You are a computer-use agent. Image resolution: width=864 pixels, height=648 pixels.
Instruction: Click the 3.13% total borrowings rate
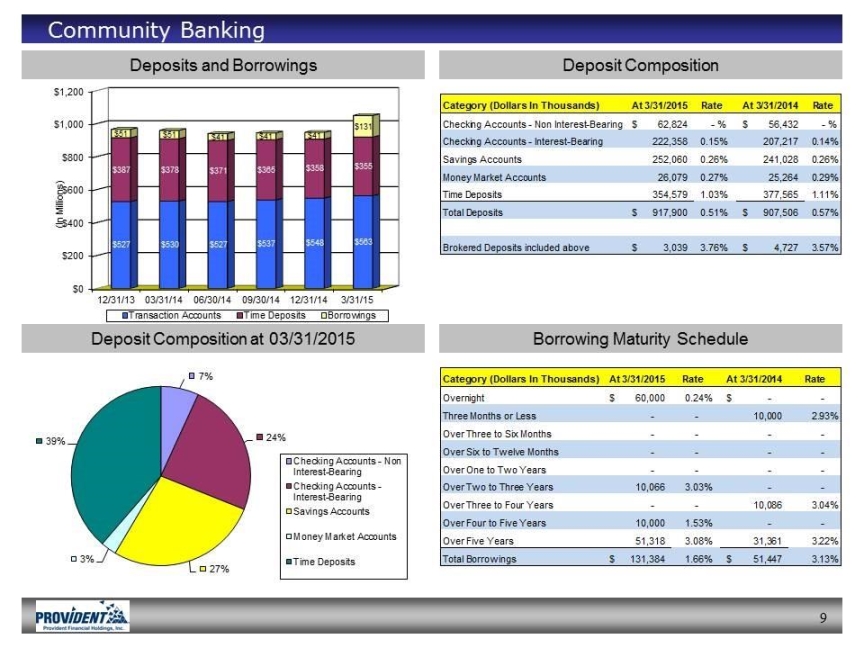pyautogui.click(x=825, y=559)
